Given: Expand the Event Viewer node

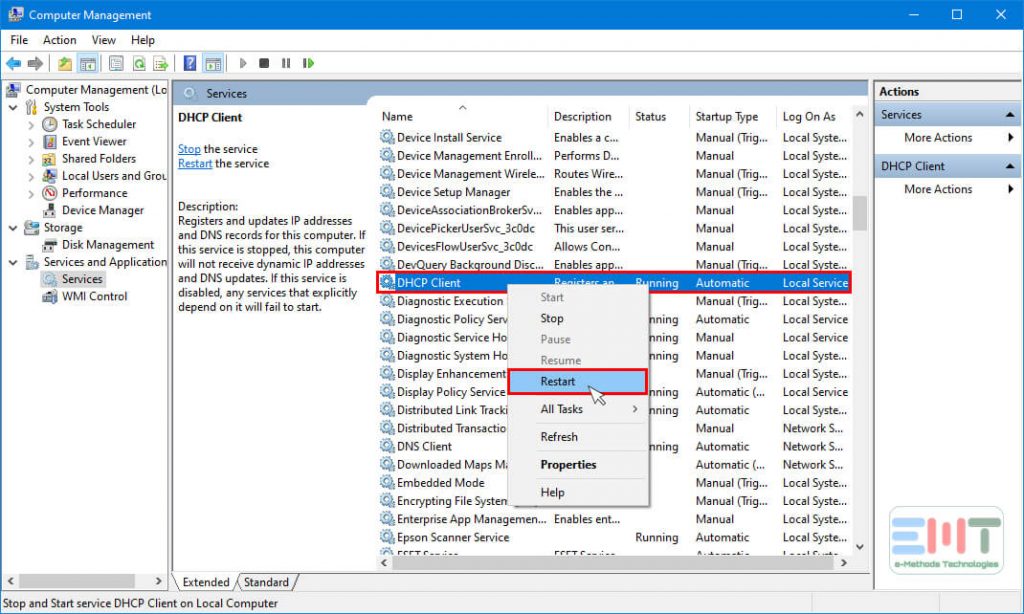Looking at the screenshot, I should pos(31,142).
